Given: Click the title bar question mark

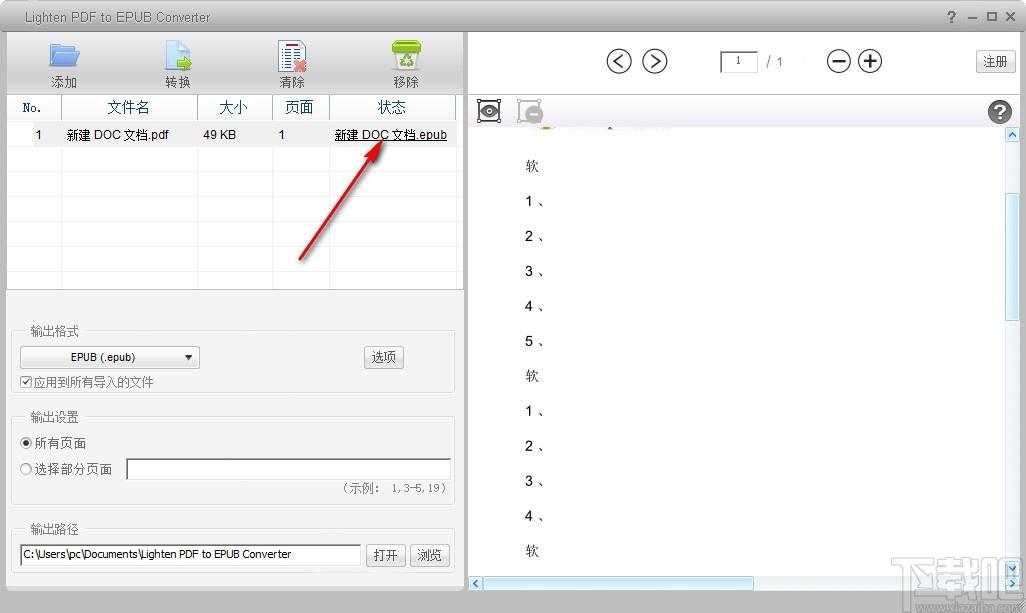Looking at the screenshot, I should pos(951,17).
